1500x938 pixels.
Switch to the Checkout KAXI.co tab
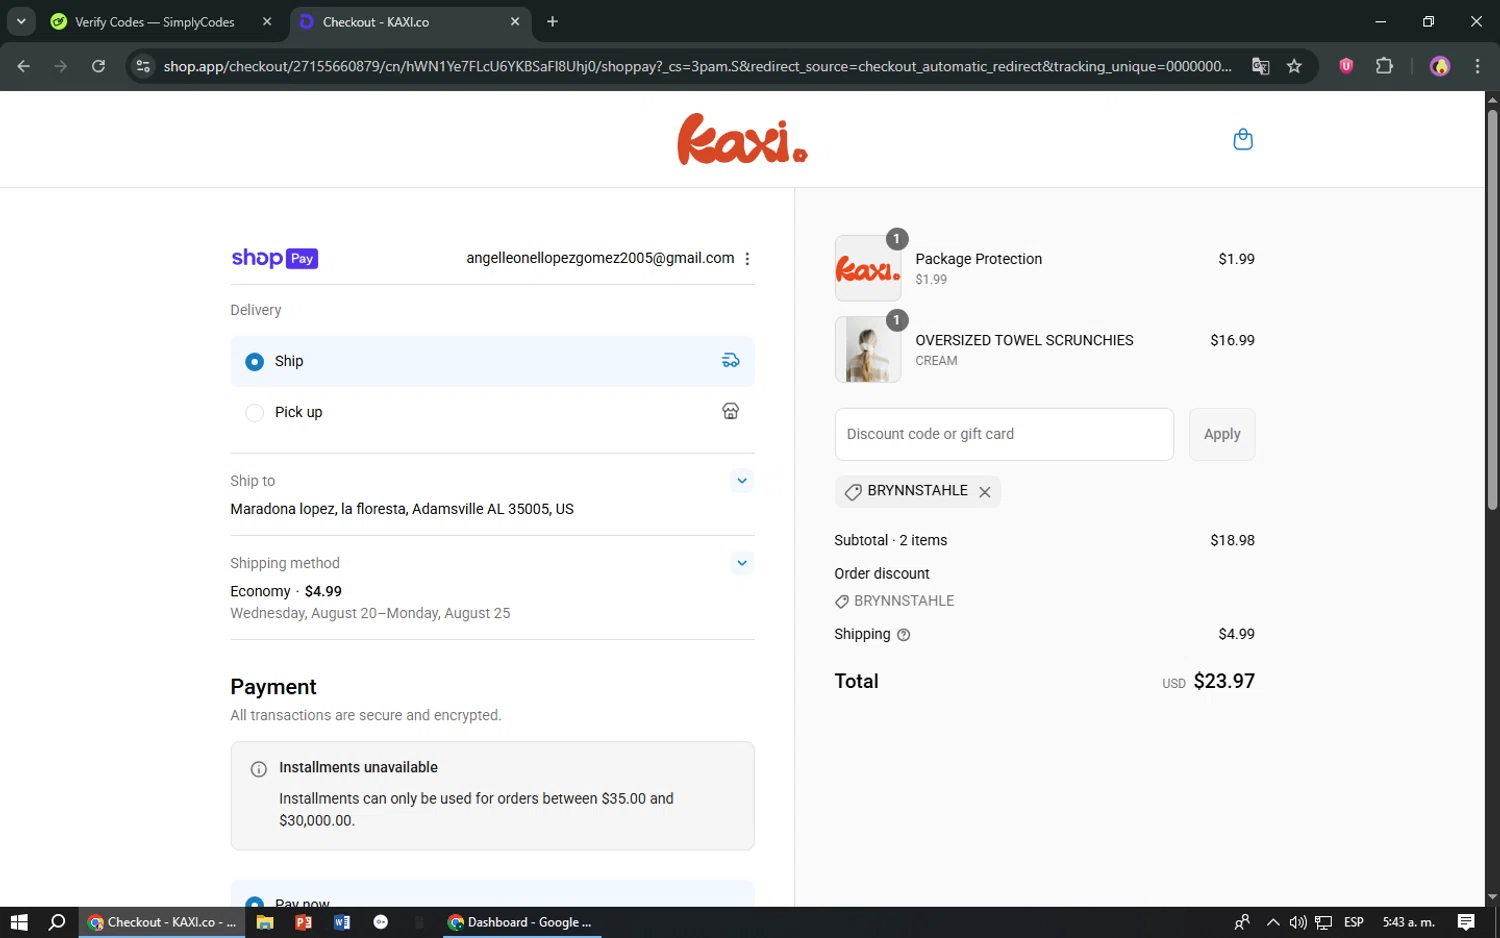(410, 21)
